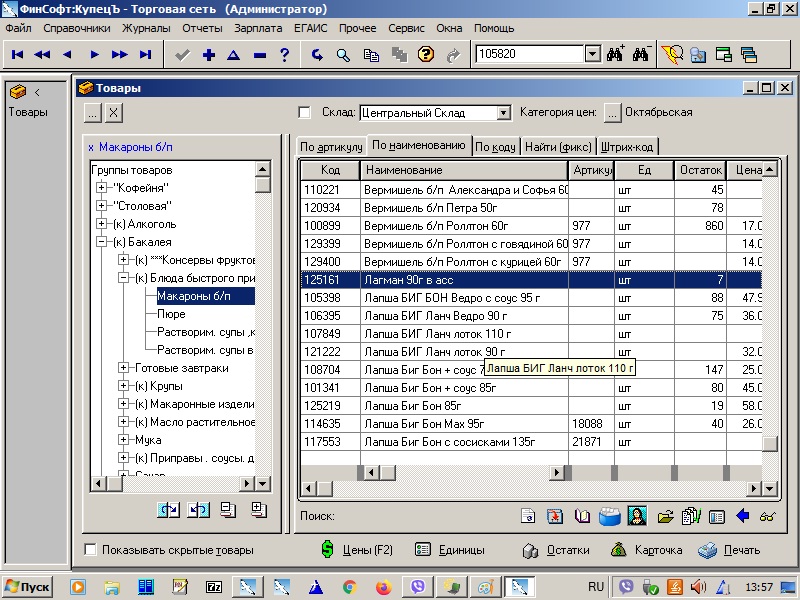Click the Остатки button

(x=556, y=550)
